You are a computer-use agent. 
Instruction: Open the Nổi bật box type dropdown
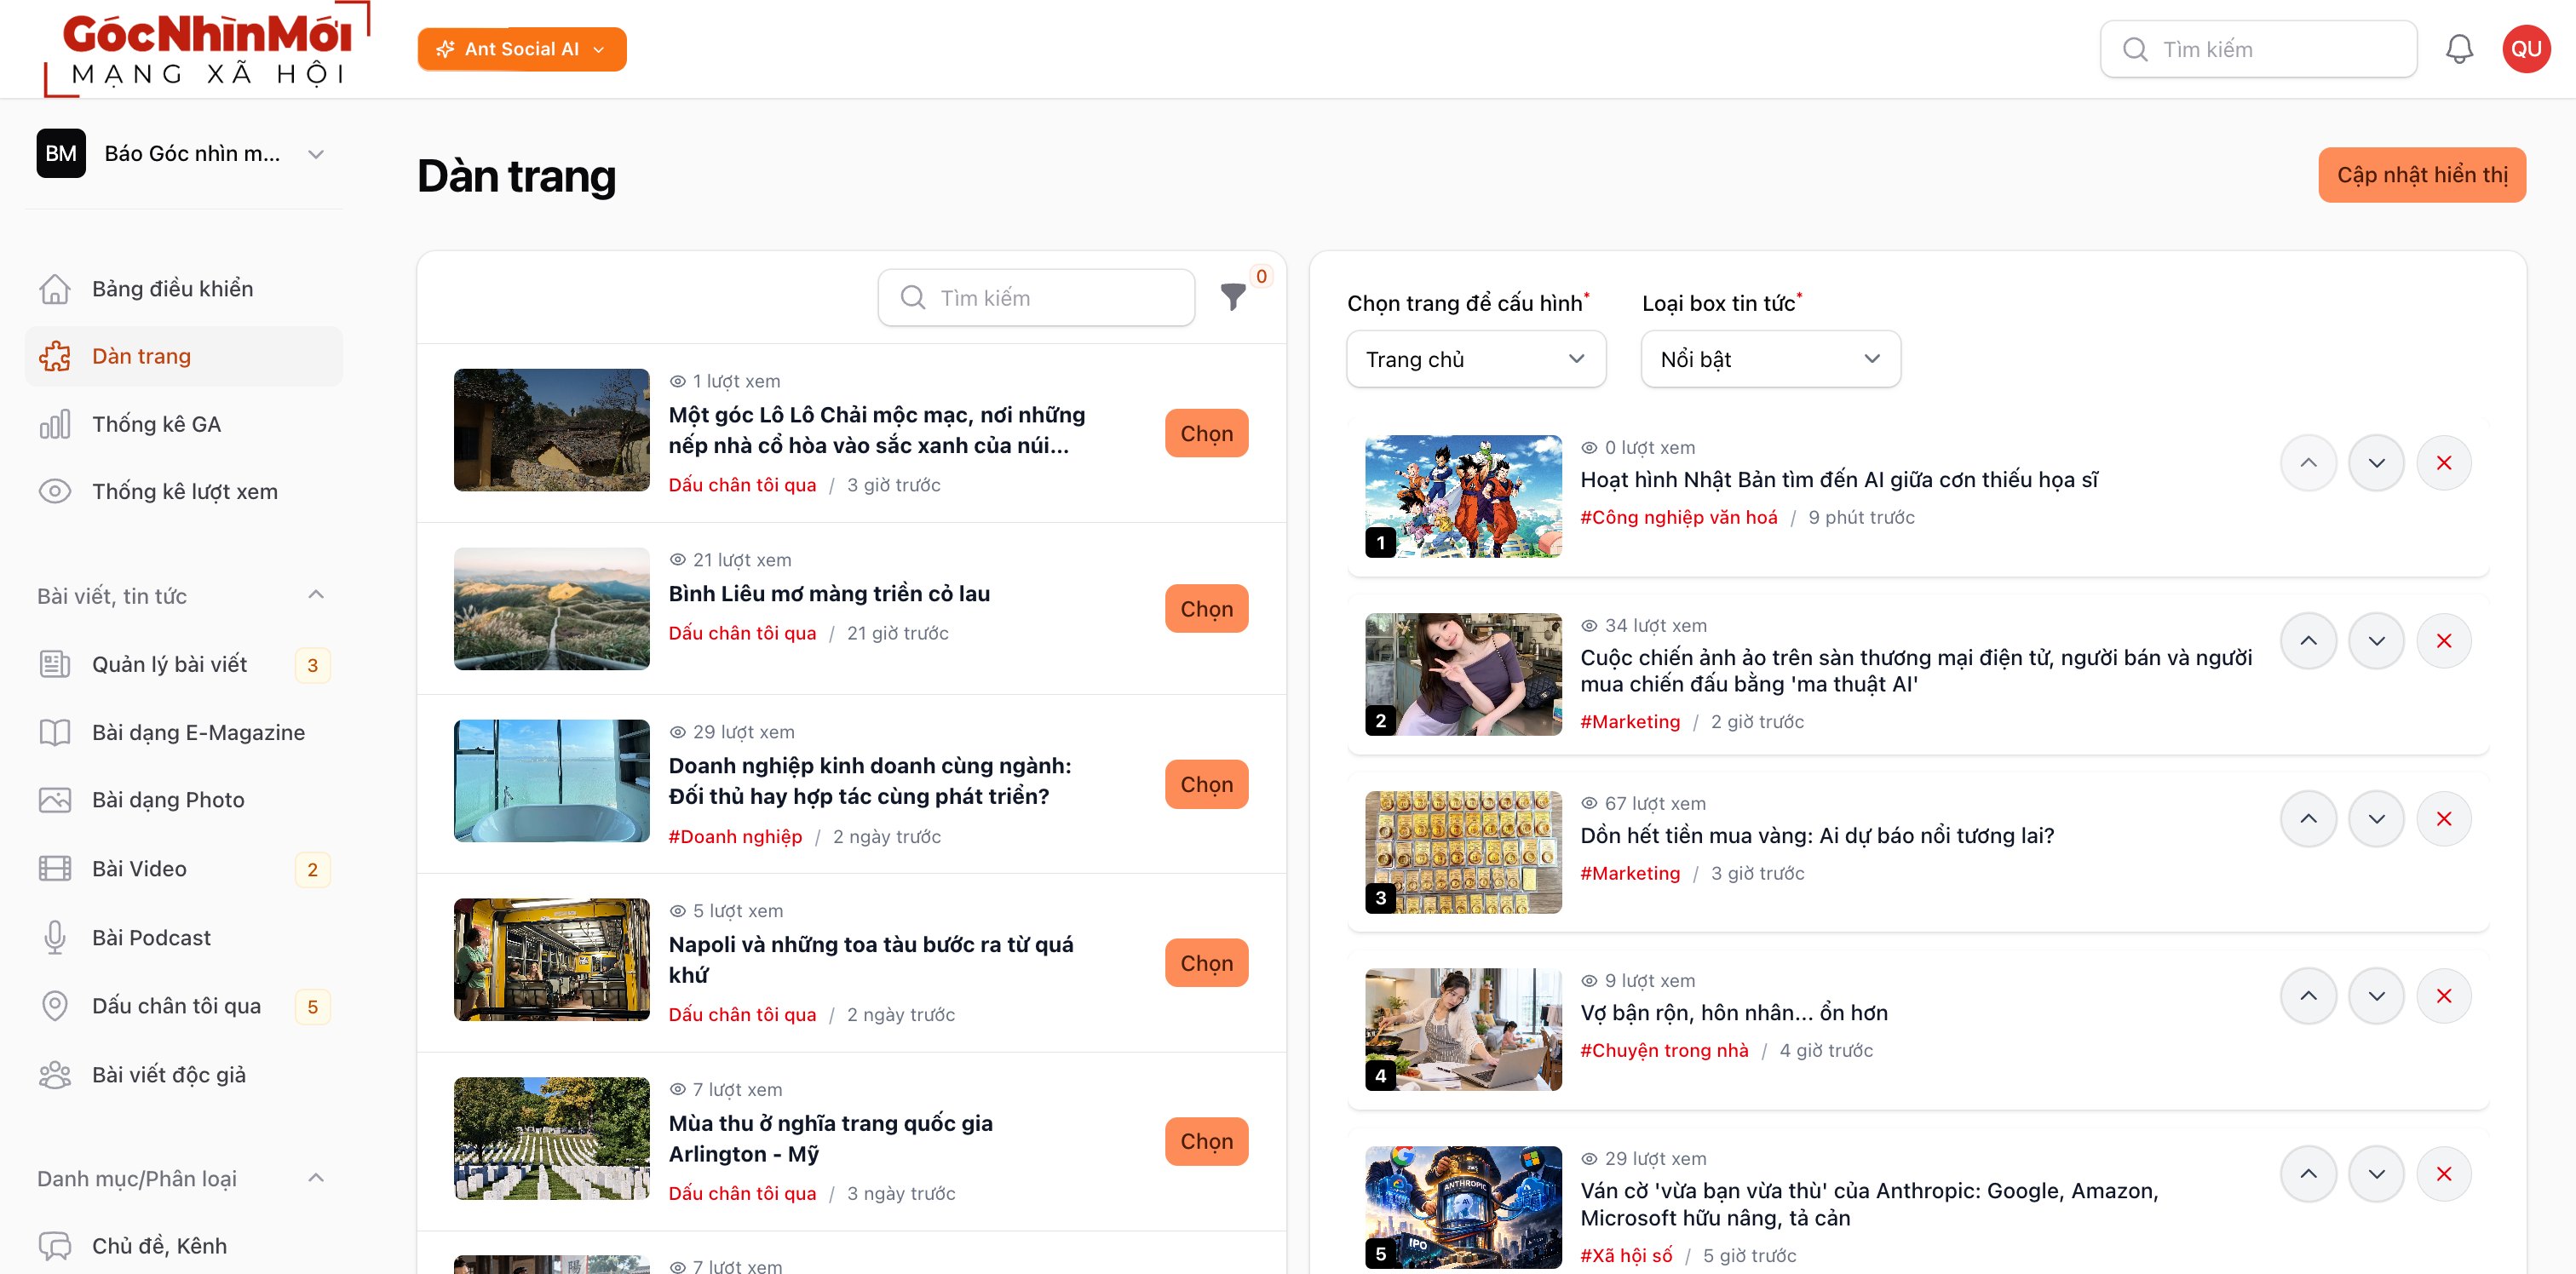[1771, 359]
